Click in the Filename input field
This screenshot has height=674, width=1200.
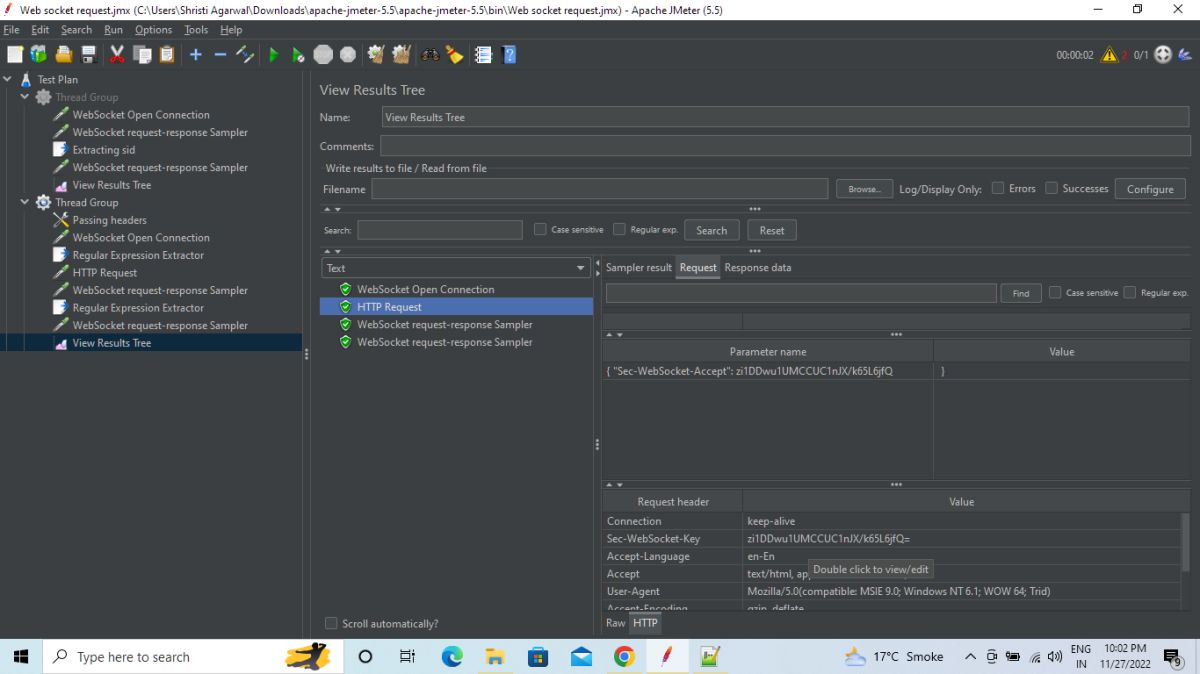point(600,189)
